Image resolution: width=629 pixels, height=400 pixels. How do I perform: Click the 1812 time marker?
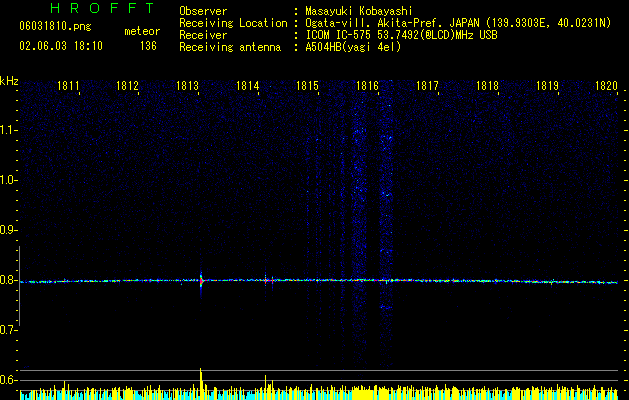point(127,86)
